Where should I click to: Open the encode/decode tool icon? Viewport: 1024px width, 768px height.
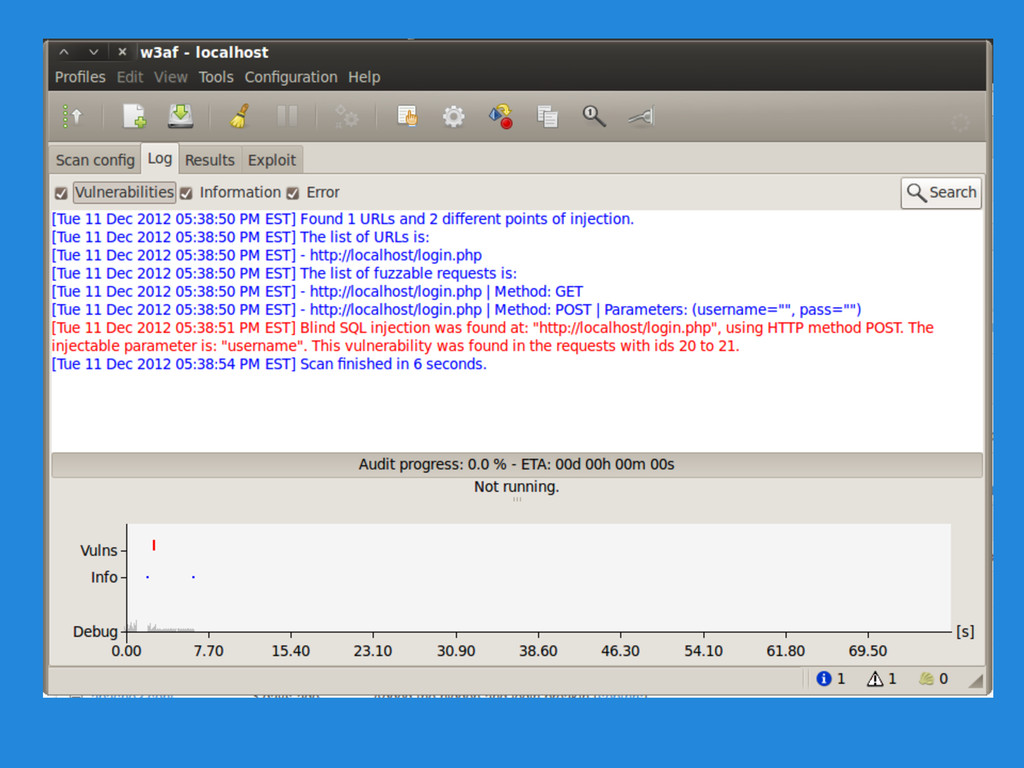point(501,117)
